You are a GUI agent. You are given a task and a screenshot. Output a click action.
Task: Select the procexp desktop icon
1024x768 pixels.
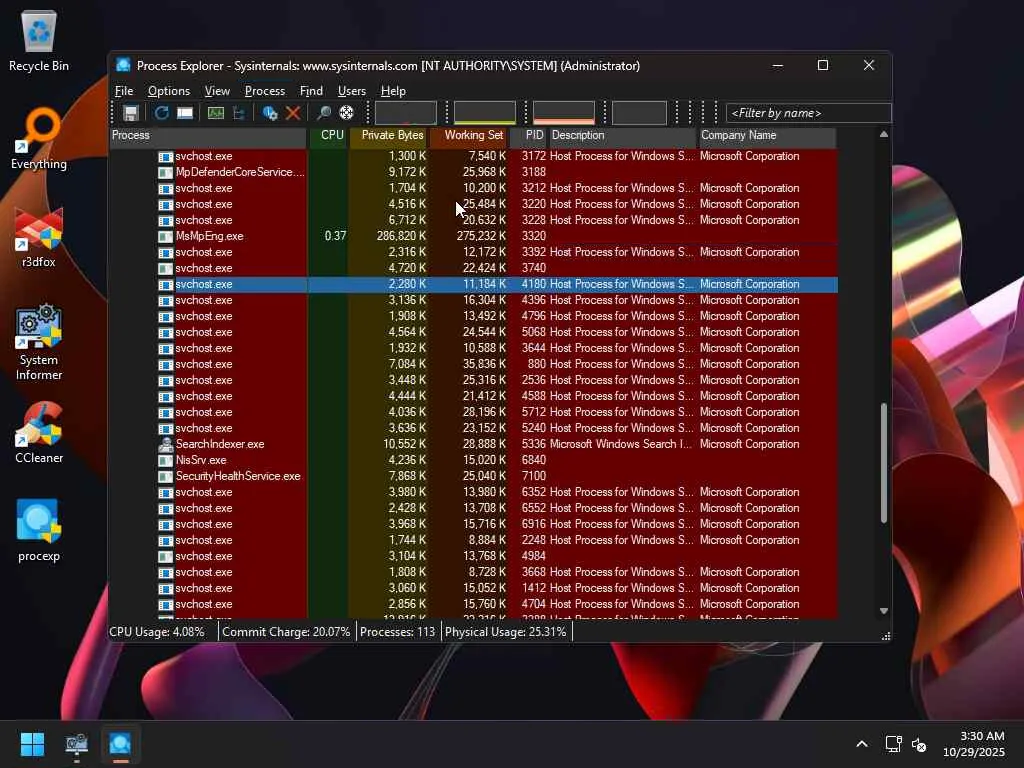tap(39, 530)
